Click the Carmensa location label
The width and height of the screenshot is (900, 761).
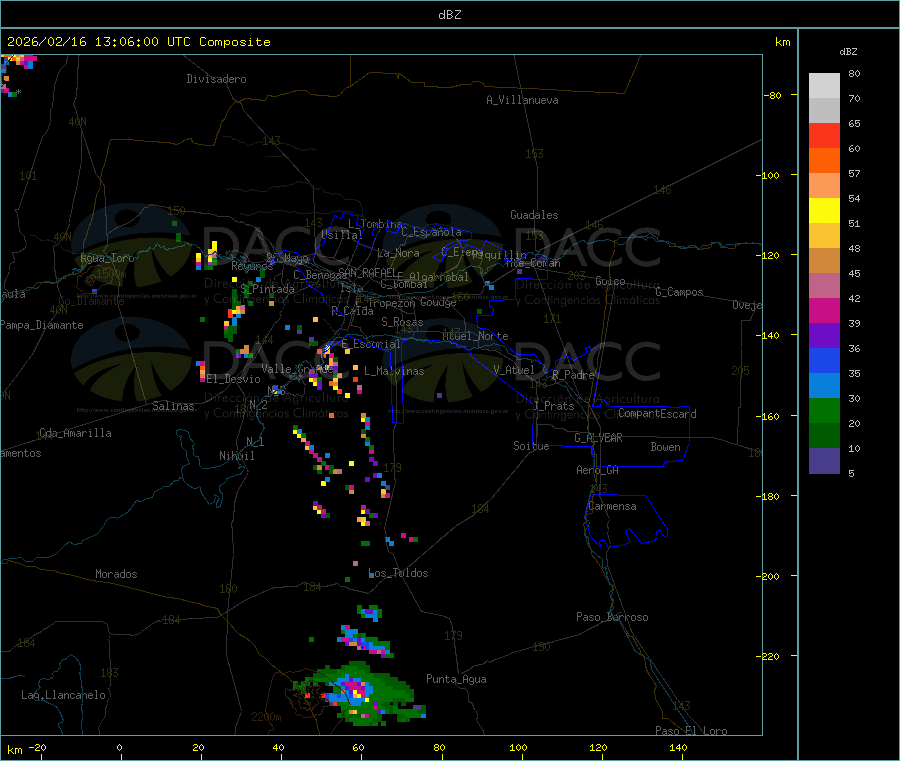point(612,506)
